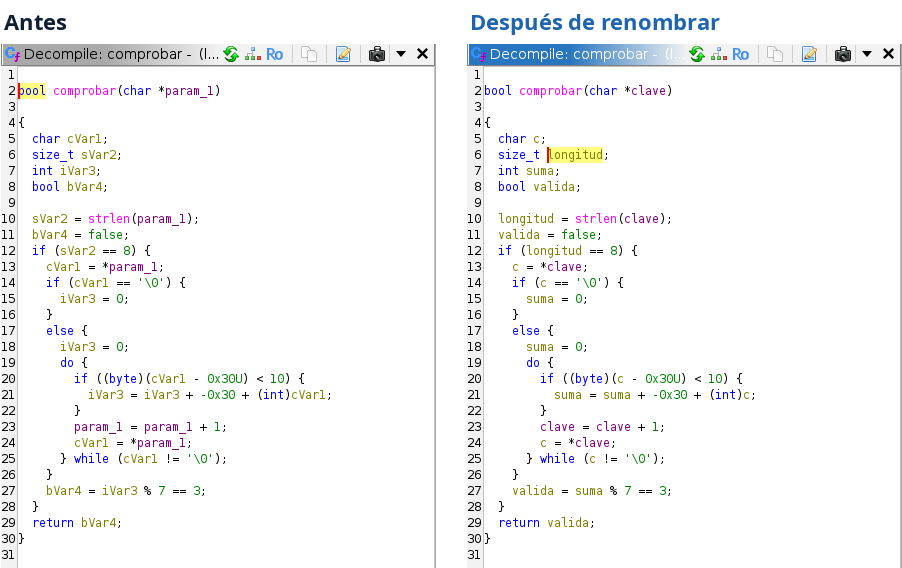Click '0x30U' constant on line 20 in Antes
This screenshot has width=902, height=568.
click(224, 379)
